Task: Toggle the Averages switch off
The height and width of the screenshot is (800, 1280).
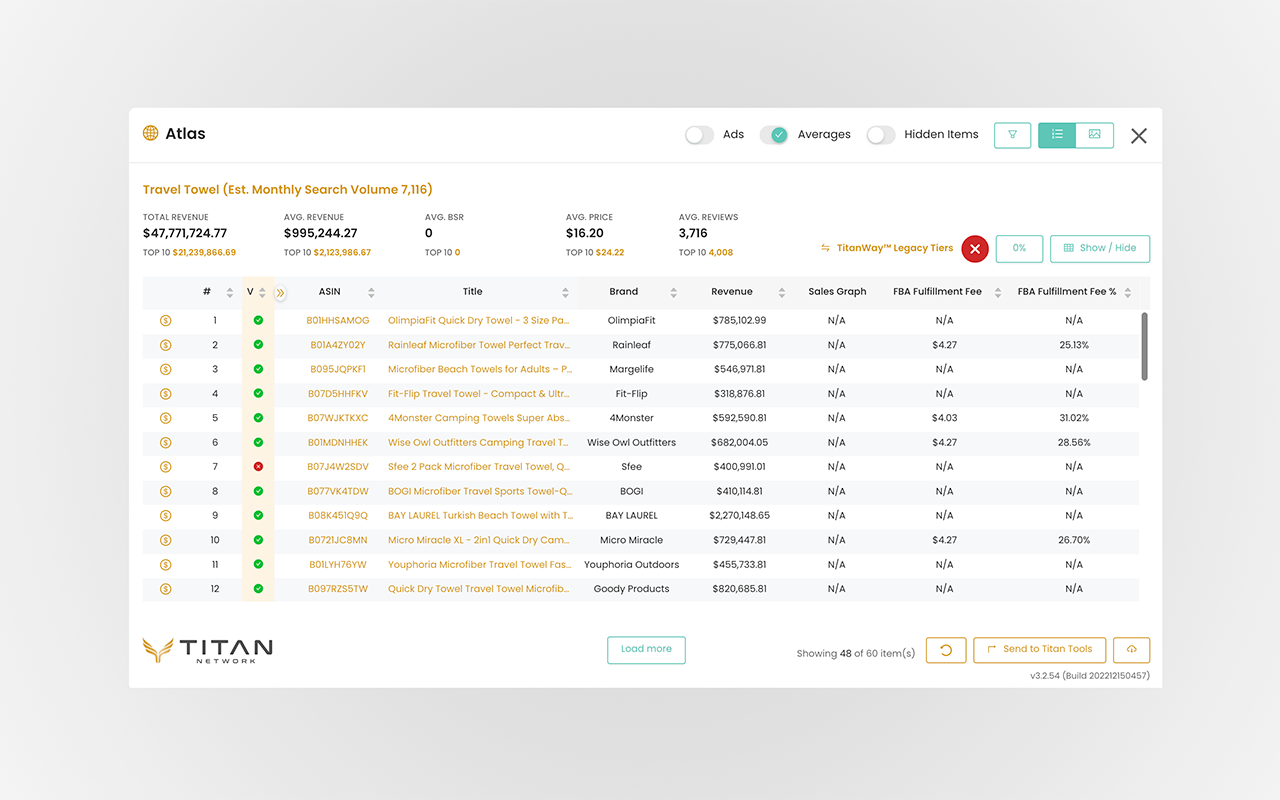Action: coord(774,135)
